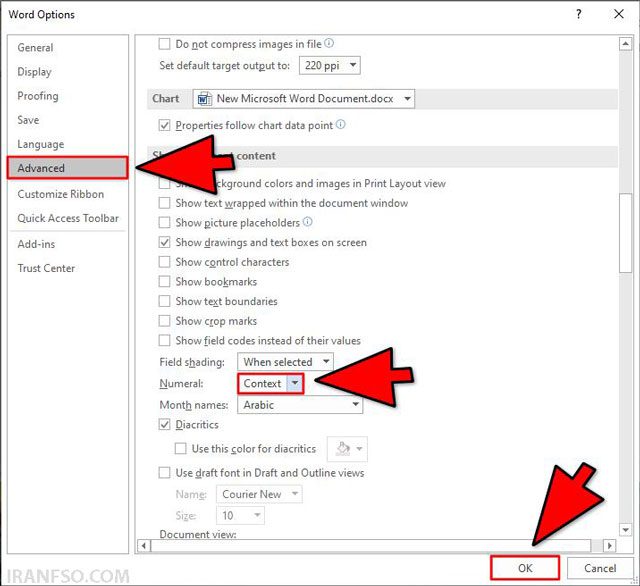The height and width of the screenshot is (586, 640).
Task: Click info icon next to Show picture placeholders
Action: point(308,222)
